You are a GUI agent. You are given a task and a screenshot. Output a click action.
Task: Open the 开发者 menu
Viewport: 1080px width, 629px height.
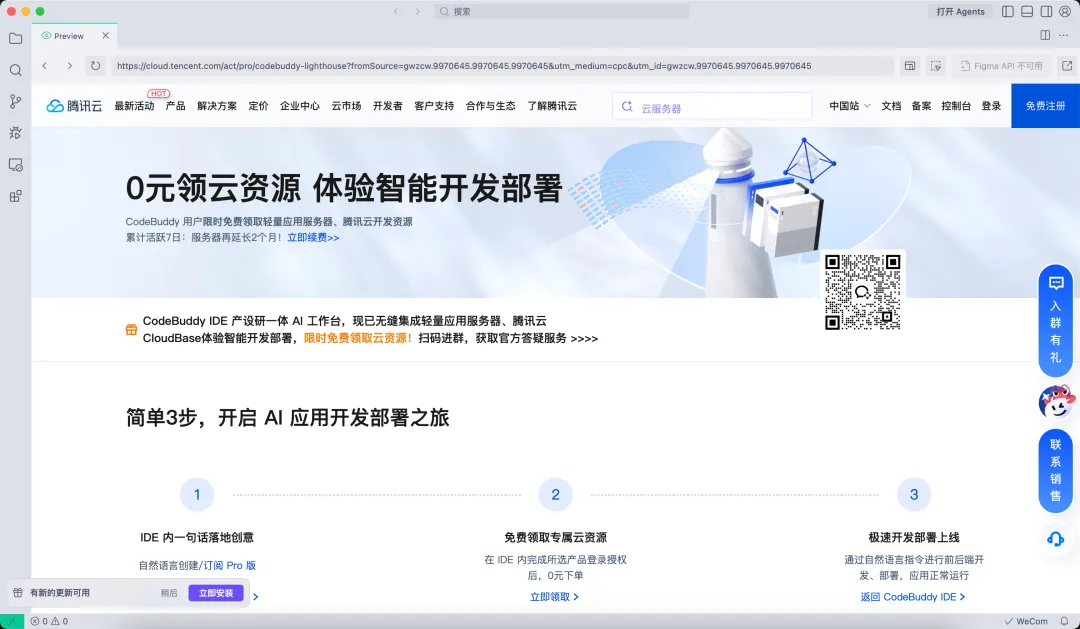388,106
